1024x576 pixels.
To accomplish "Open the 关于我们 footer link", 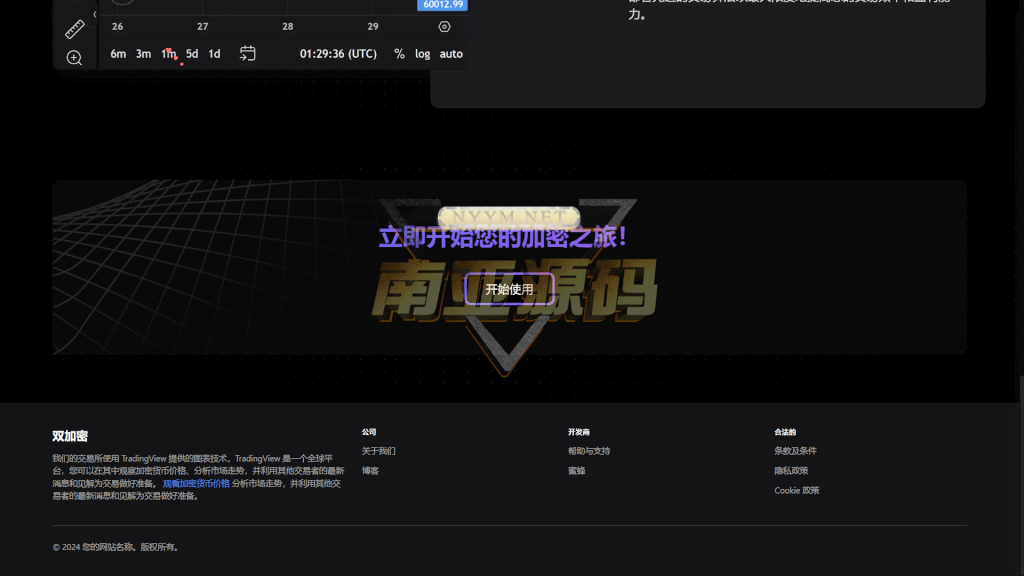I will (378, 451).
